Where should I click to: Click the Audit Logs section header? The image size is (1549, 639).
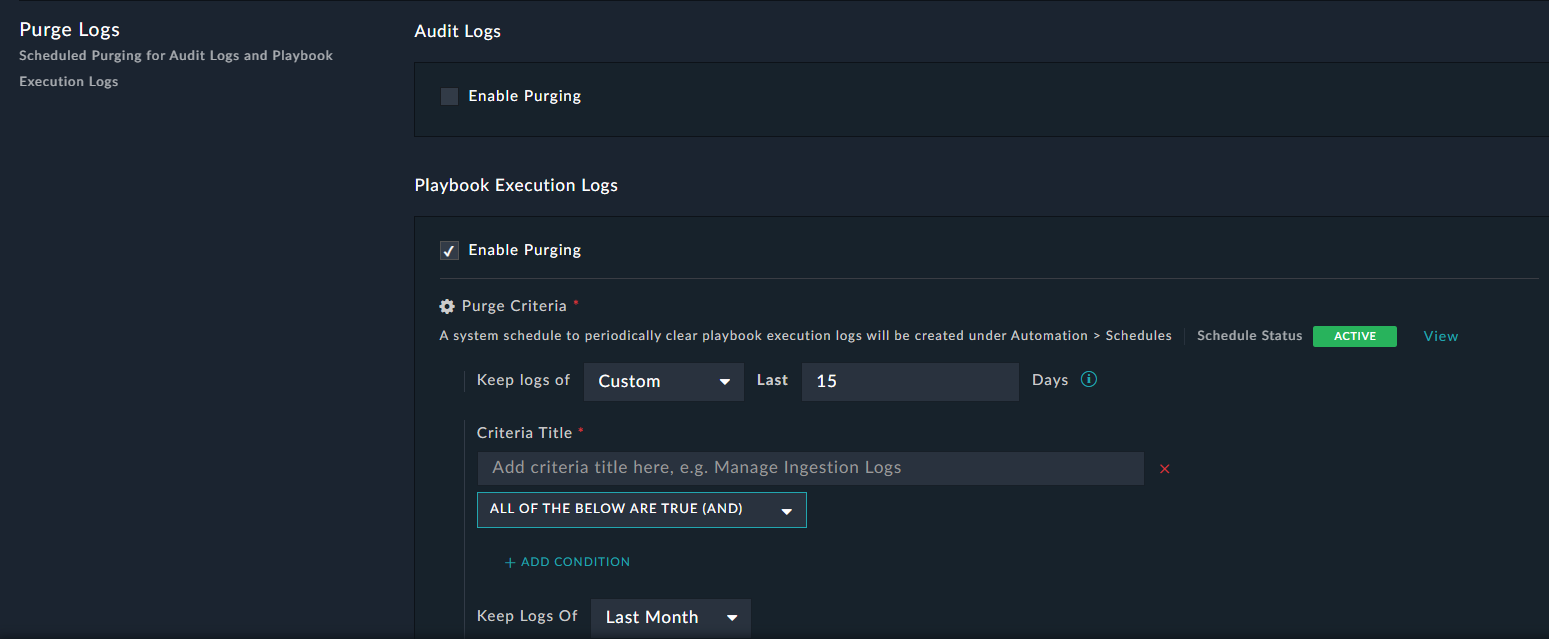click(457, 31)
